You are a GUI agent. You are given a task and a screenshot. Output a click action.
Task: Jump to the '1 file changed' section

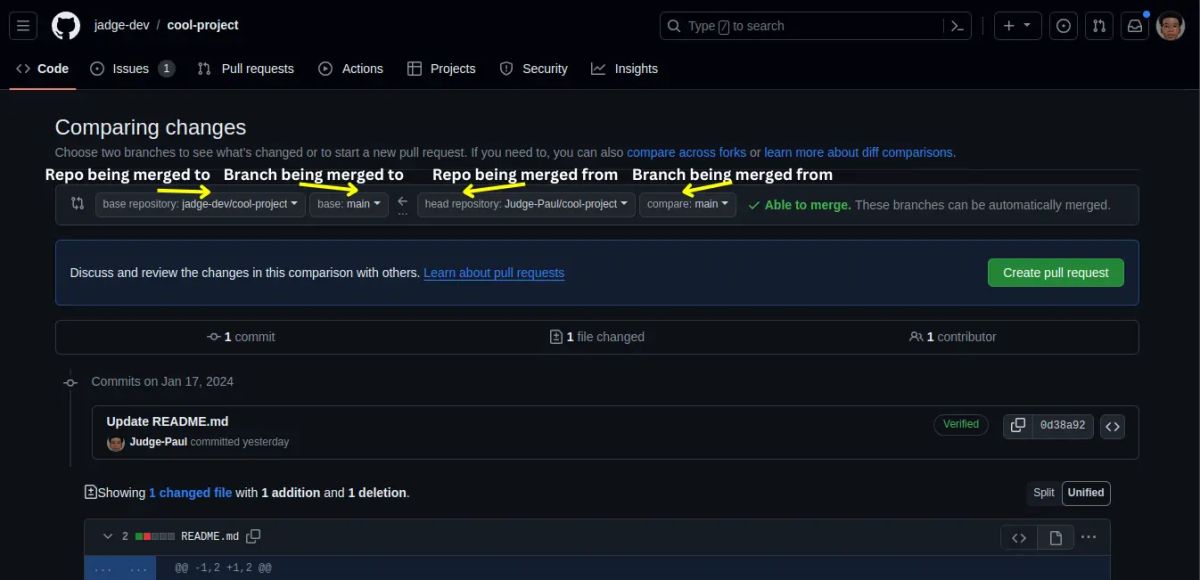[597, 337]
